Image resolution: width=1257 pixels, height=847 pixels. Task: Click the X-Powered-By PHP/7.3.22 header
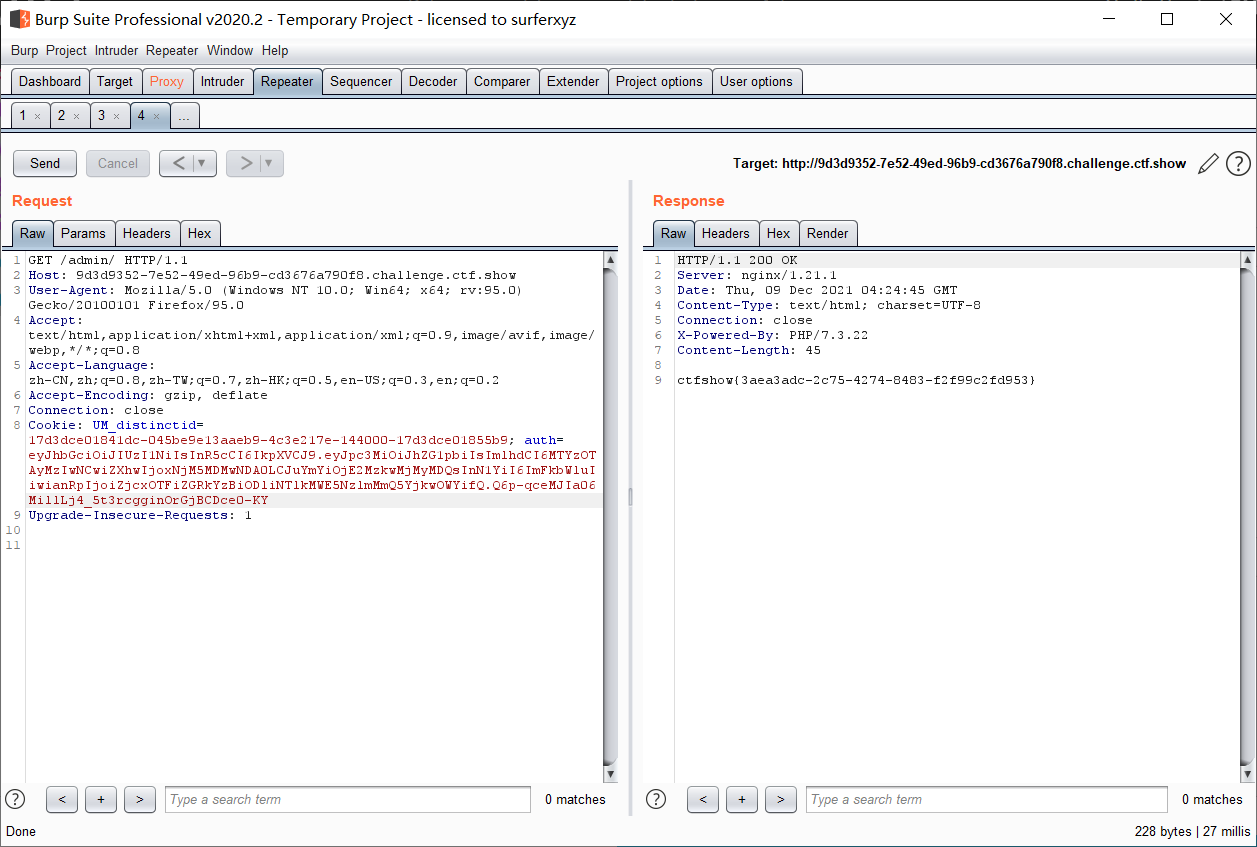coord(772,335)
